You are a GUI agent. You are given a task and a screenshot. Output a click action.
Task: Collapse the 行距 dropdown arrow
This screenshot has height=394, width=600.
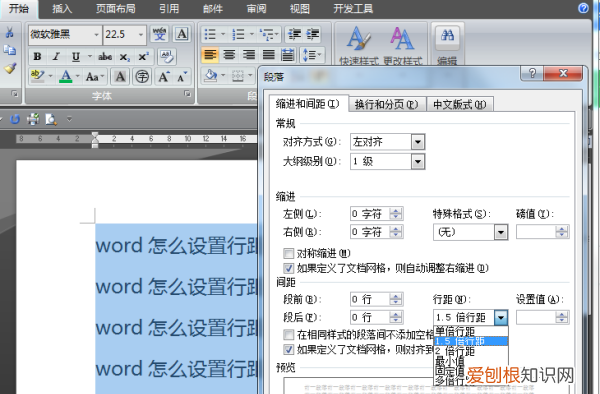click(501, 317)
